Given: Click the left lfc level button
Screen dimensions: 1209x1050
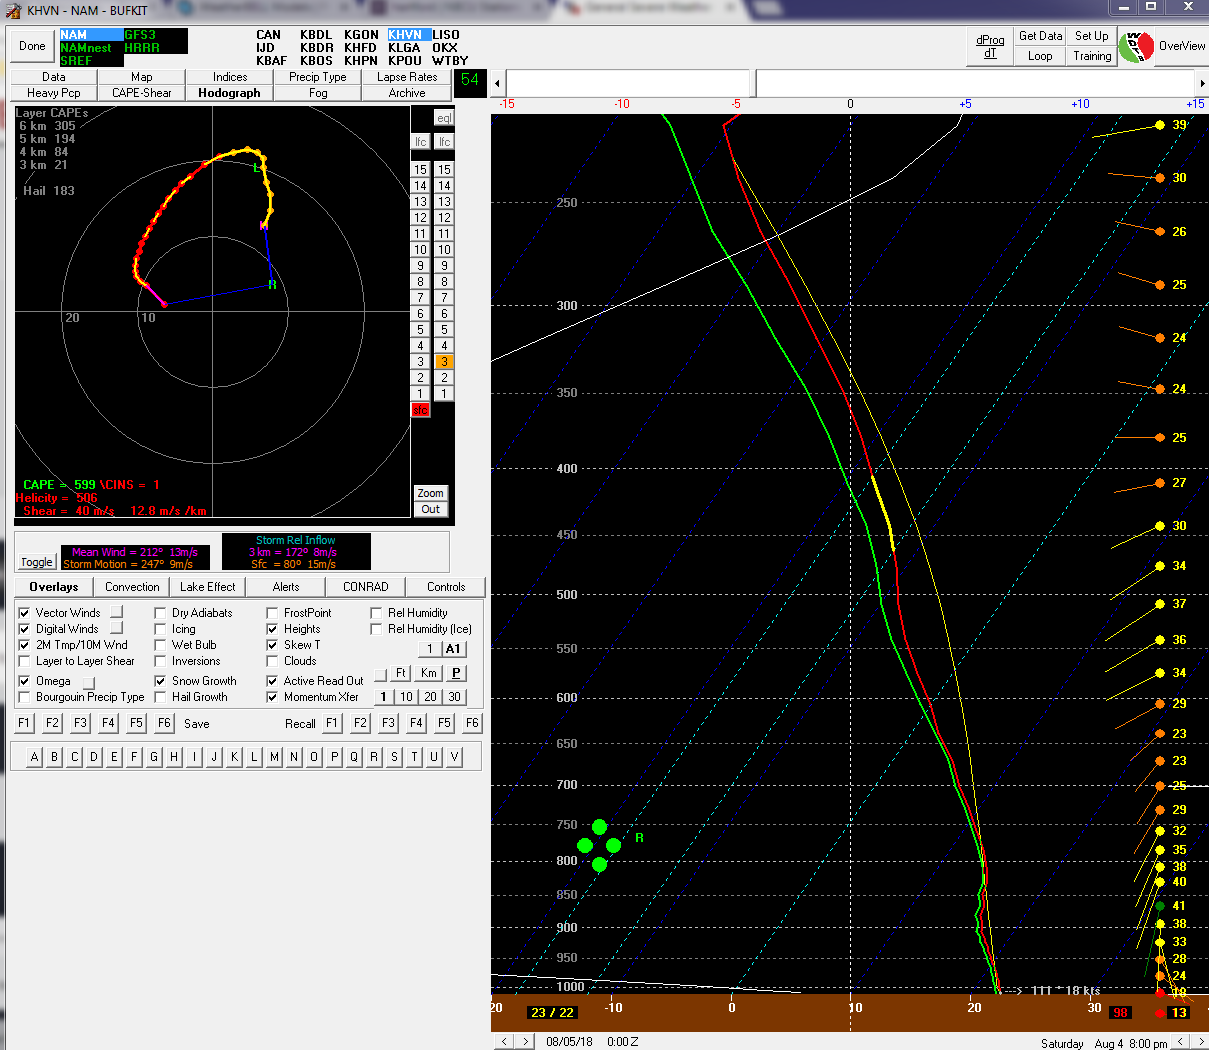Looking at the screenshot, I should tap(420, 142).
